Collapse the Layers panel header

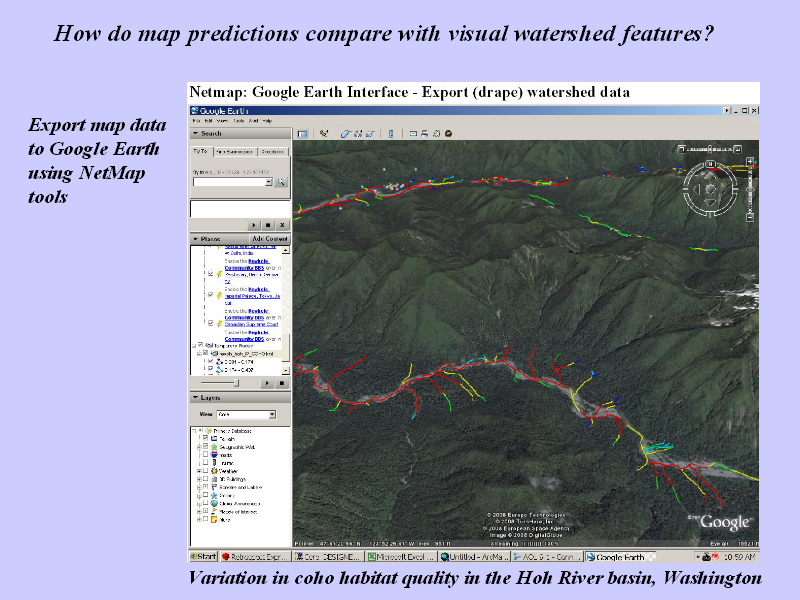[x=240, y=397]
